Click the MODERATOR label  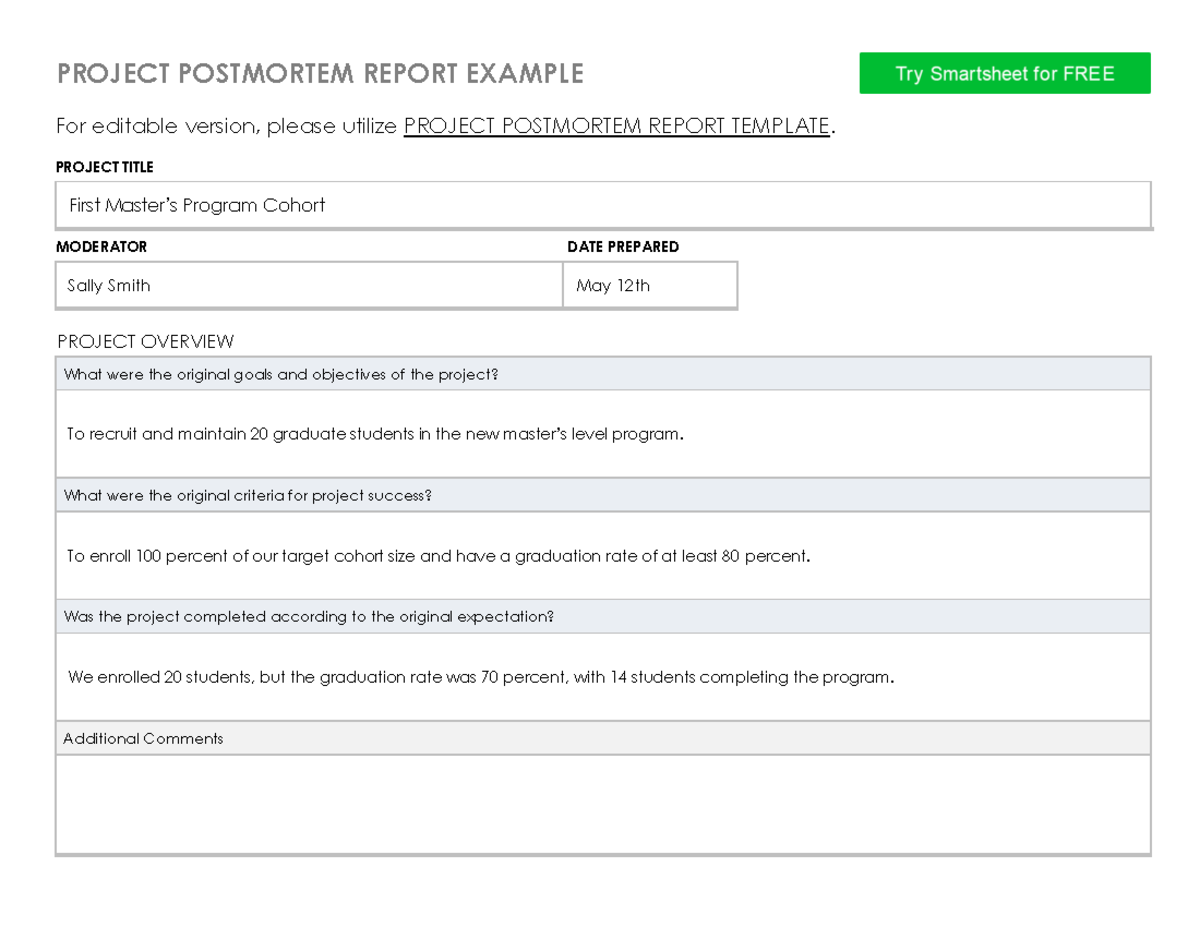(x=102, y=247)
